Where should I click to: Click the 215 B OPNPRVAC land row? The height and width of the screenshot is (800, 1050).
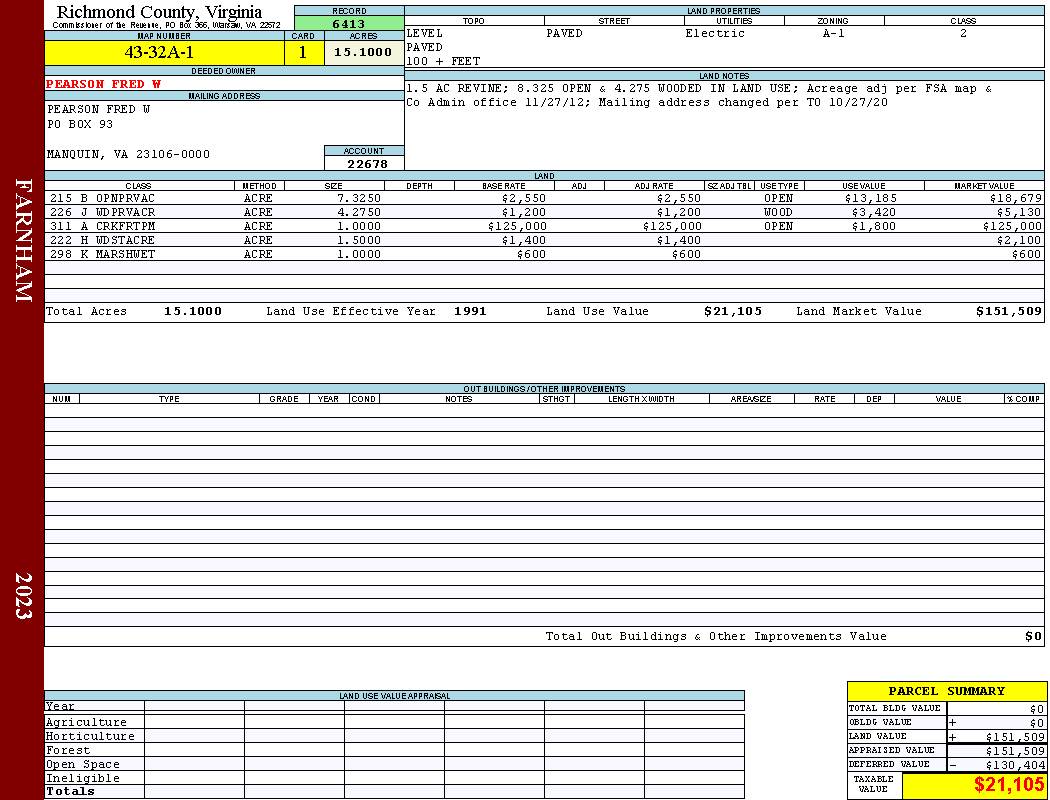click(x=544, y=199)
